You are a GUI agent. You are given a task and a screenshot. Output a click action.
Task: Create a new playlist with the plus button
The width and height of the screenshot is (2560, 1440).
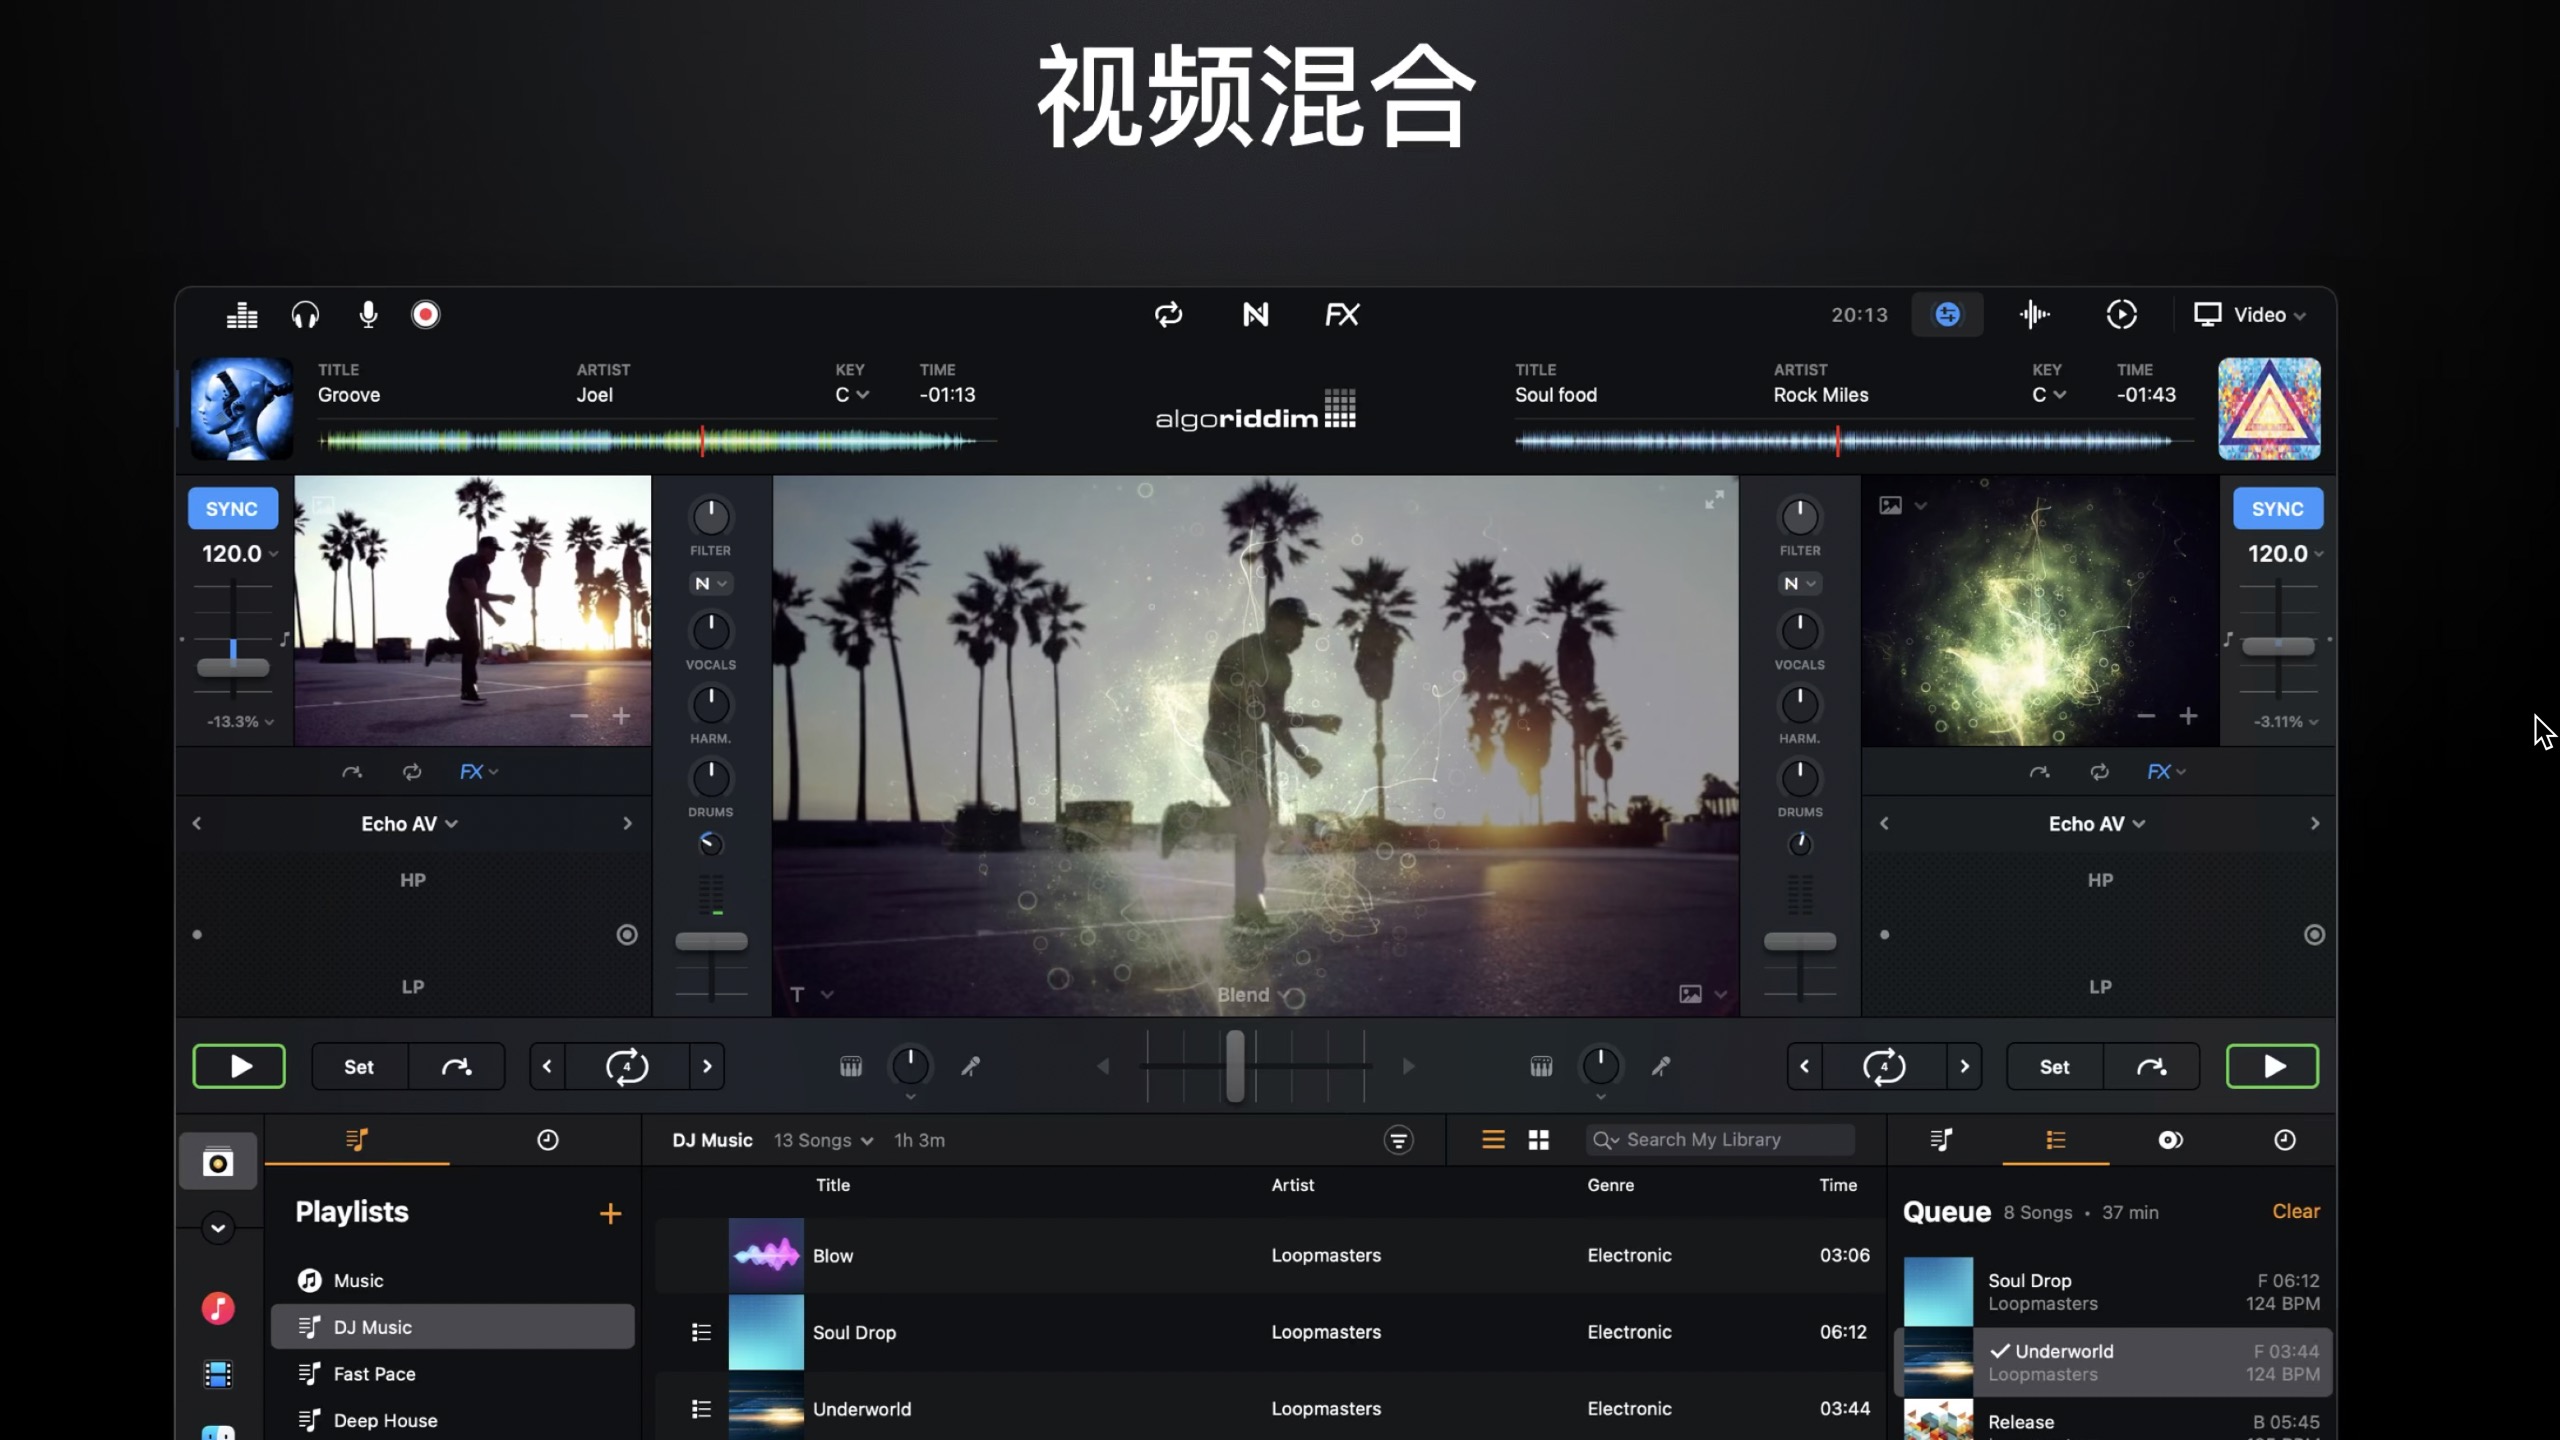(610, 1213)
